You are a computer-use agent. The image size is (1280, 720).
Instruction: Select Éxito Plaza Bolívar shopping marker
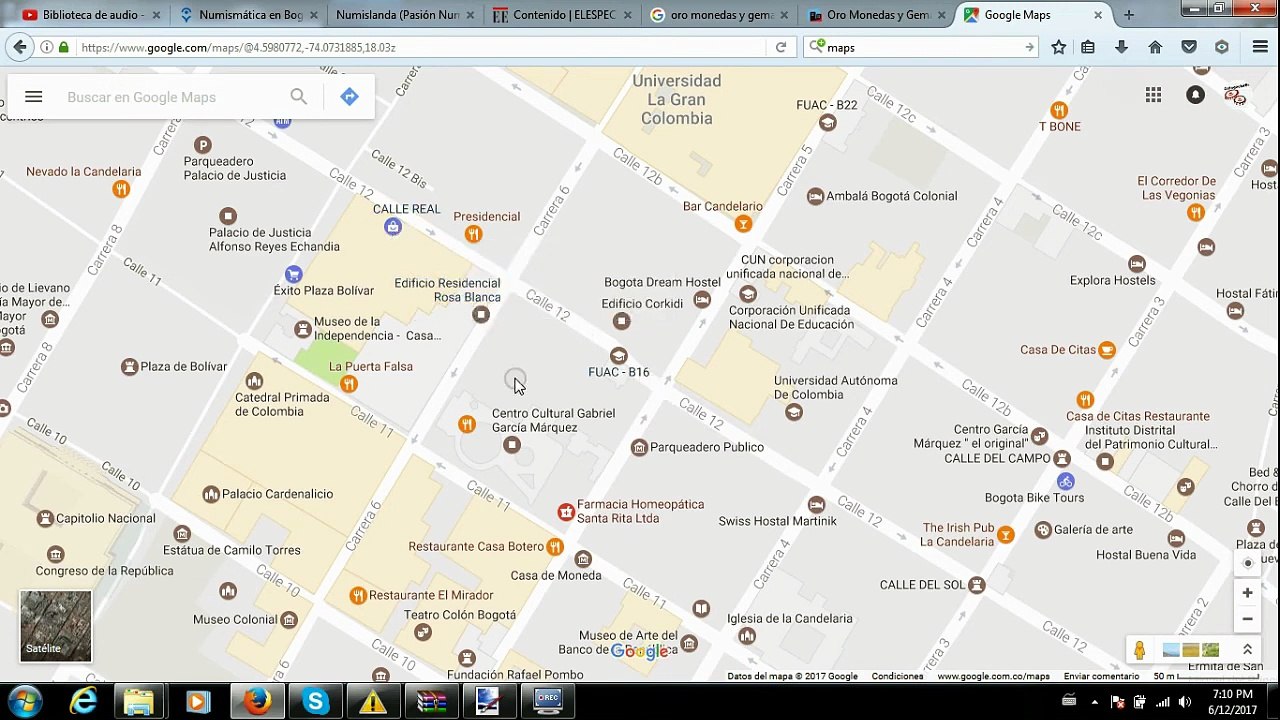(x=293, y=274)
